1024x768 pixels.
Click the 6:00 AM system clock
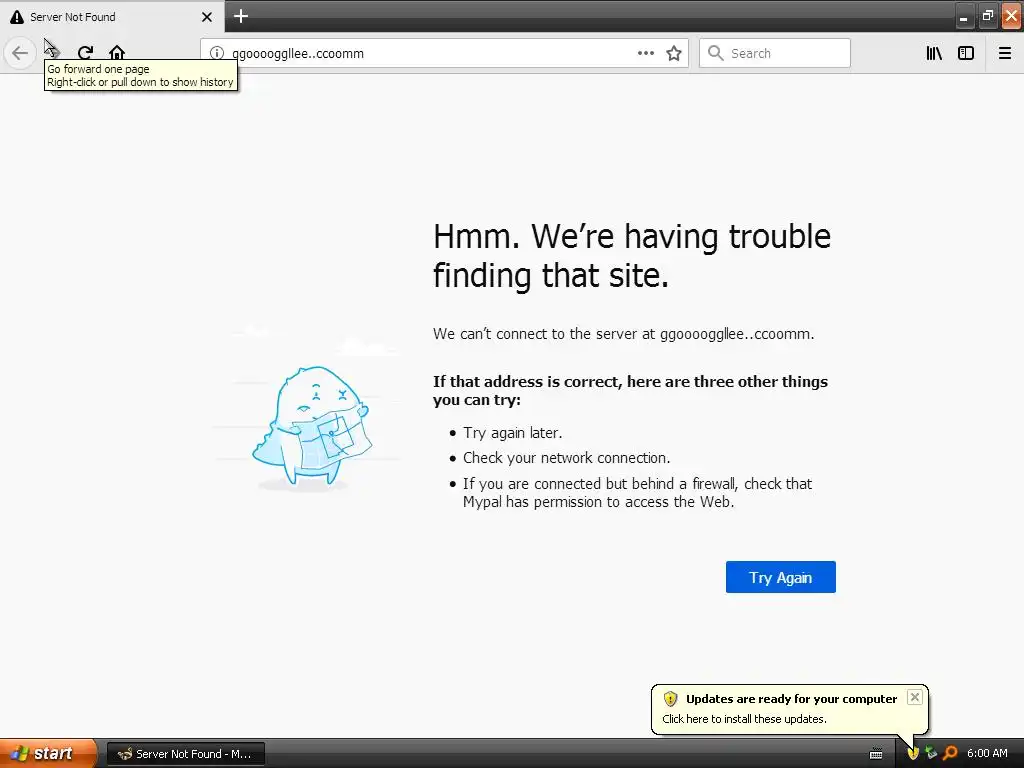(x=987, y=754)
